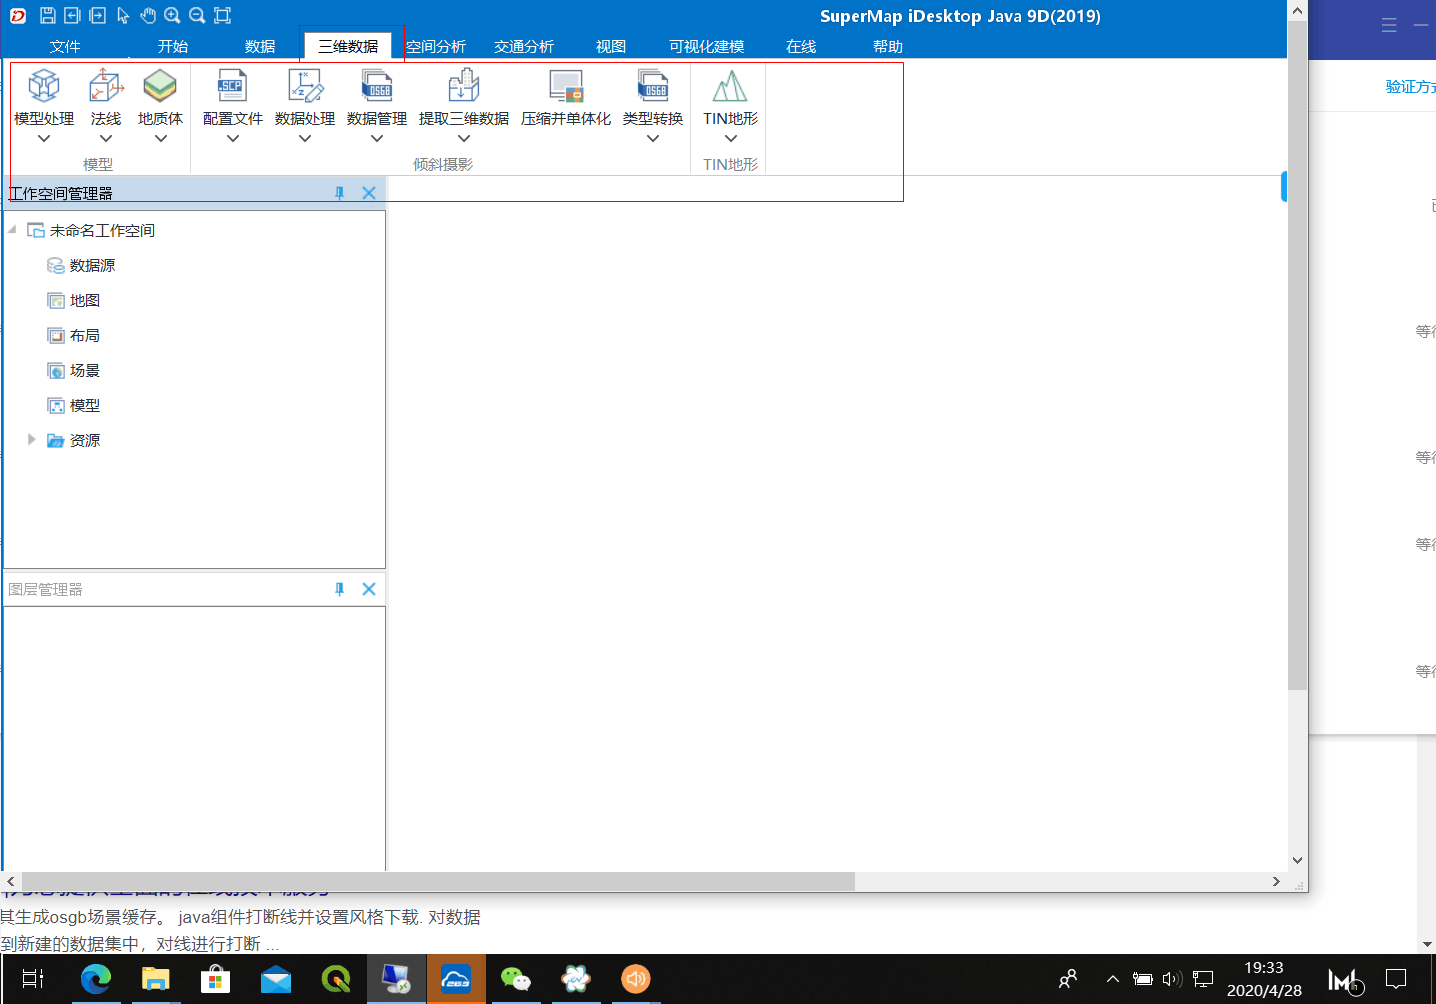Select the 地图 map node
This screenshot has width=1436, height=1004.
(85, 301)
